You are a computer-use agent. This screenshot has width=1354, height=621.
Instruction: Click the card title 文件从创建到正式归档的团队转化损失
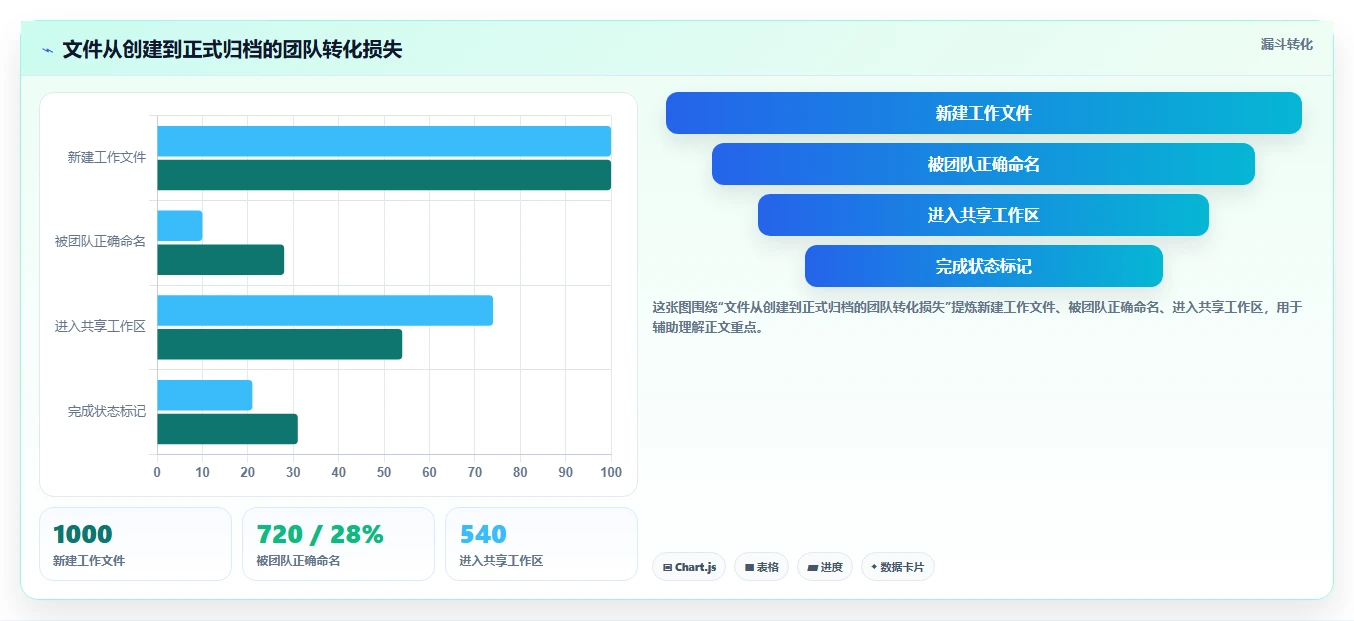pyautogui.click(x=232, y=50)
